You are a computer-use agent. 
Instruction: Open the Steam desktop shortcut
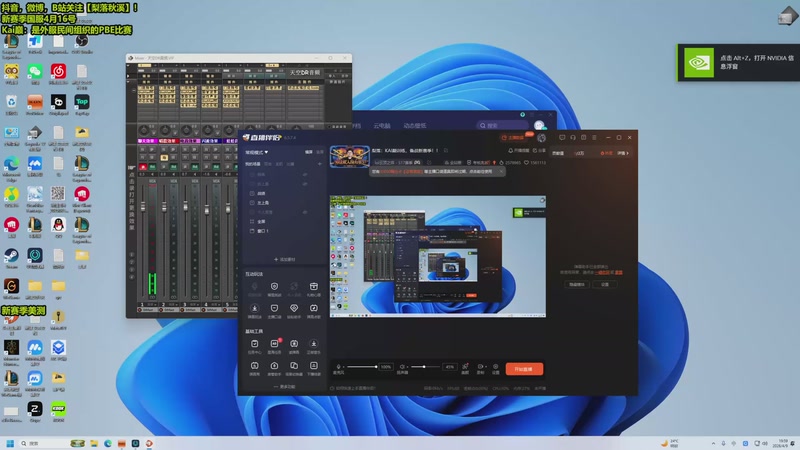11,255
